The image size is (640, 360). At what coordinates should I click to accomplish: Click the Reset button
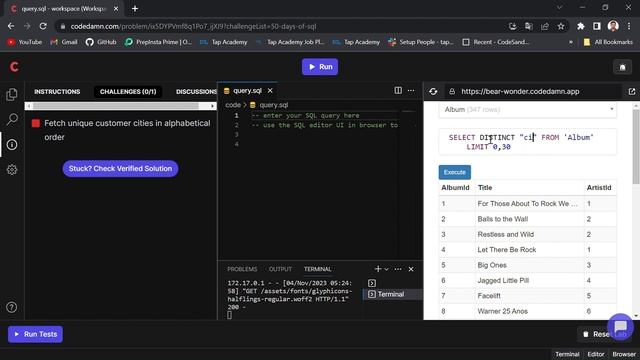pos(600,334)
